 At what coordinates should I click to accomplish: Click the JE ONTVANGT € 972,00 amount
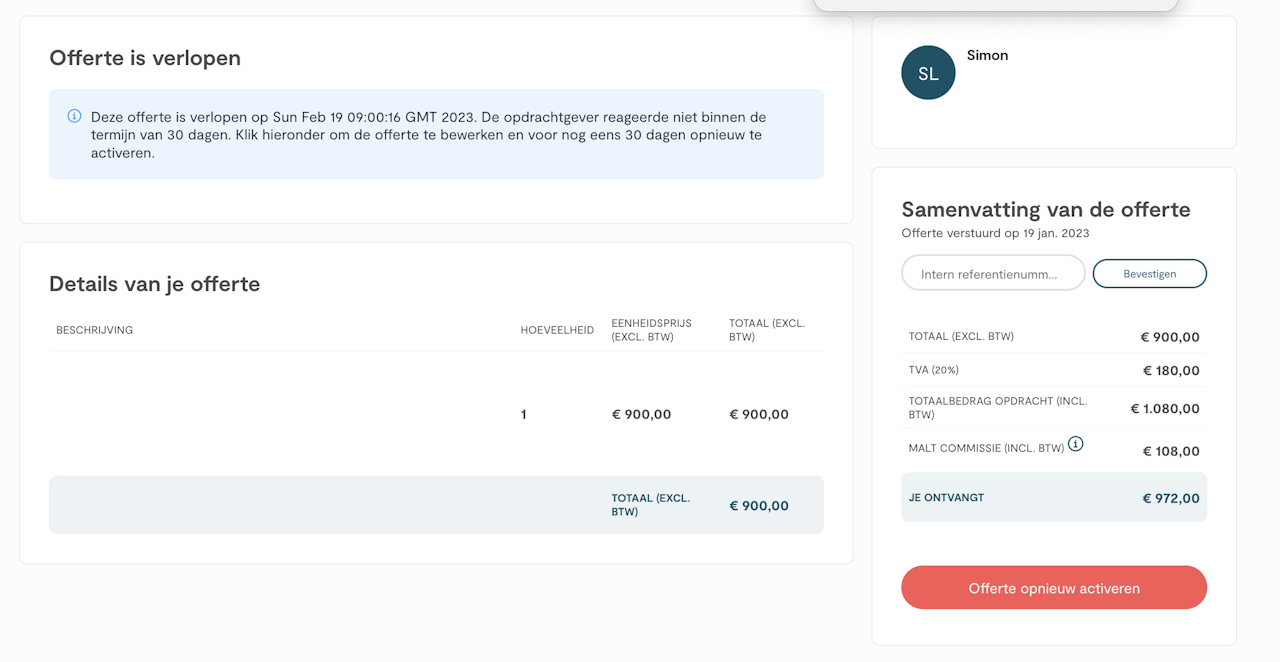pyautogui.click(x=1171, y=498)
